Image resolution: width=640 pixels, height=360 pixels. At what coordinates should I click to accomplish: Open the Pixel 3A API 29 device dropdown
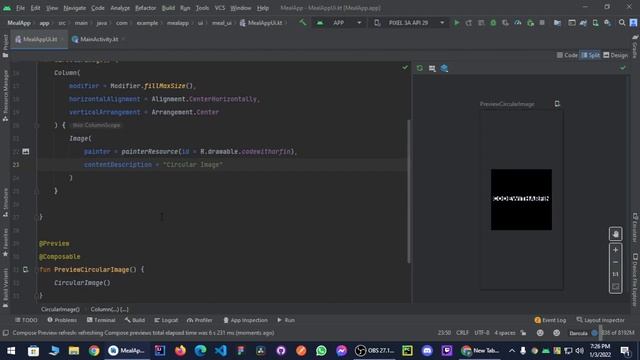[x=410, y=23]
